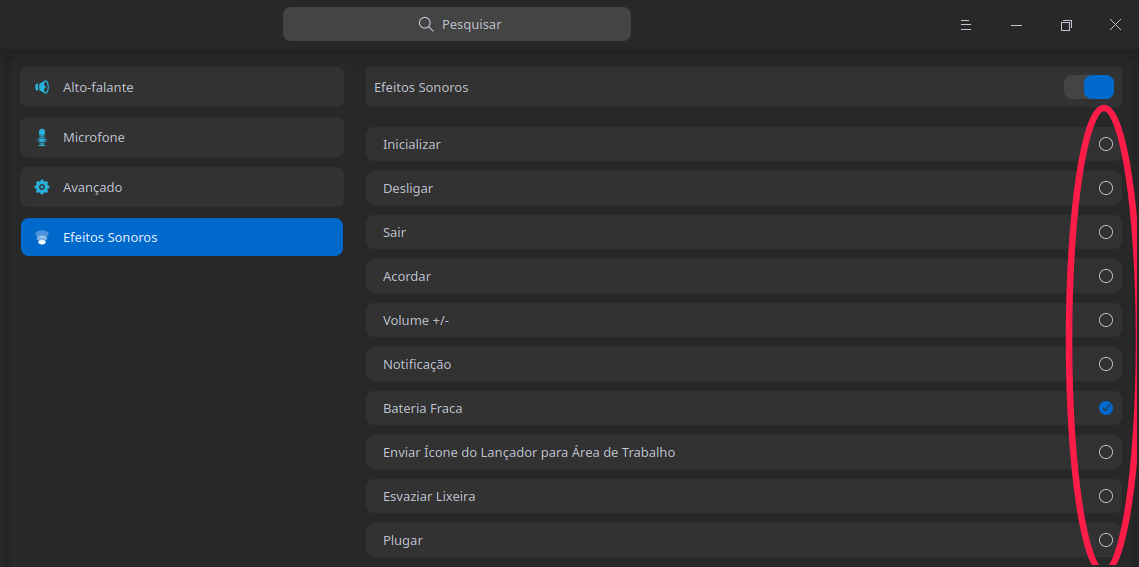Click the microphone icon beside Microfone
Screen dimensions: 1139x567
coord(42,137)
